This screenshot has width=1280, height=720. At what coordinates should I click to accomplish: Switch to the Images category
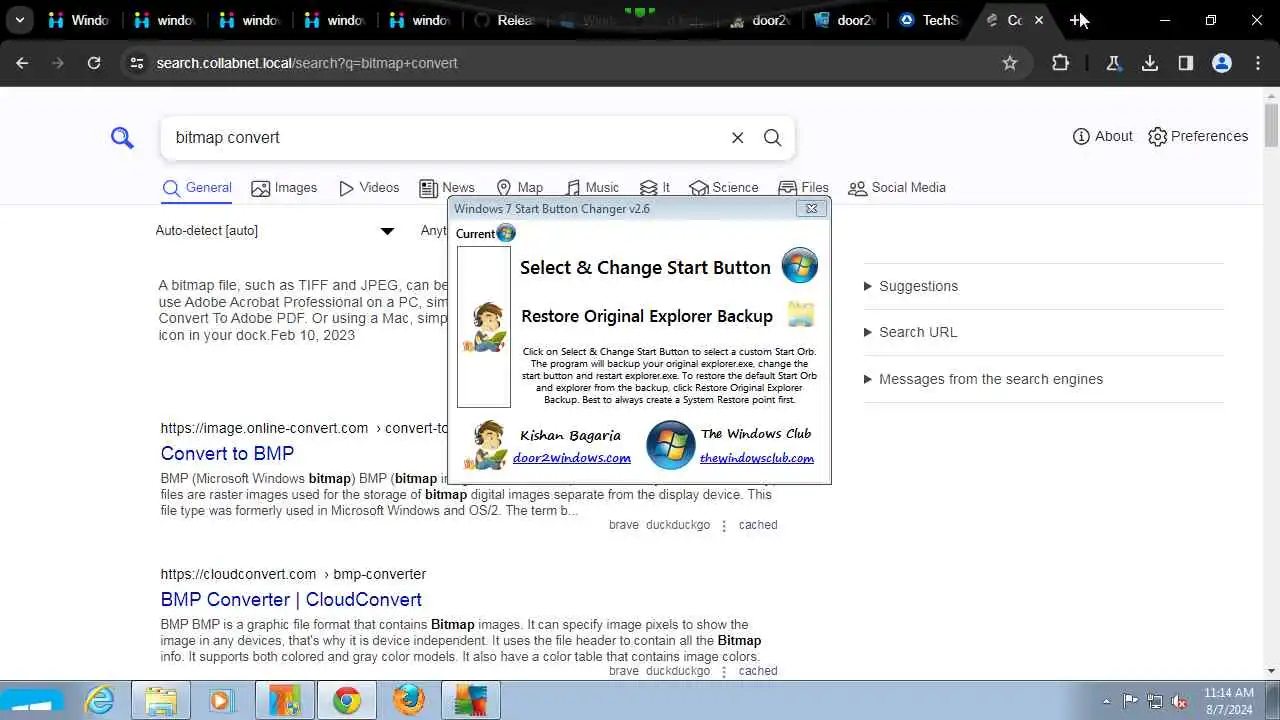coord(284,188)
